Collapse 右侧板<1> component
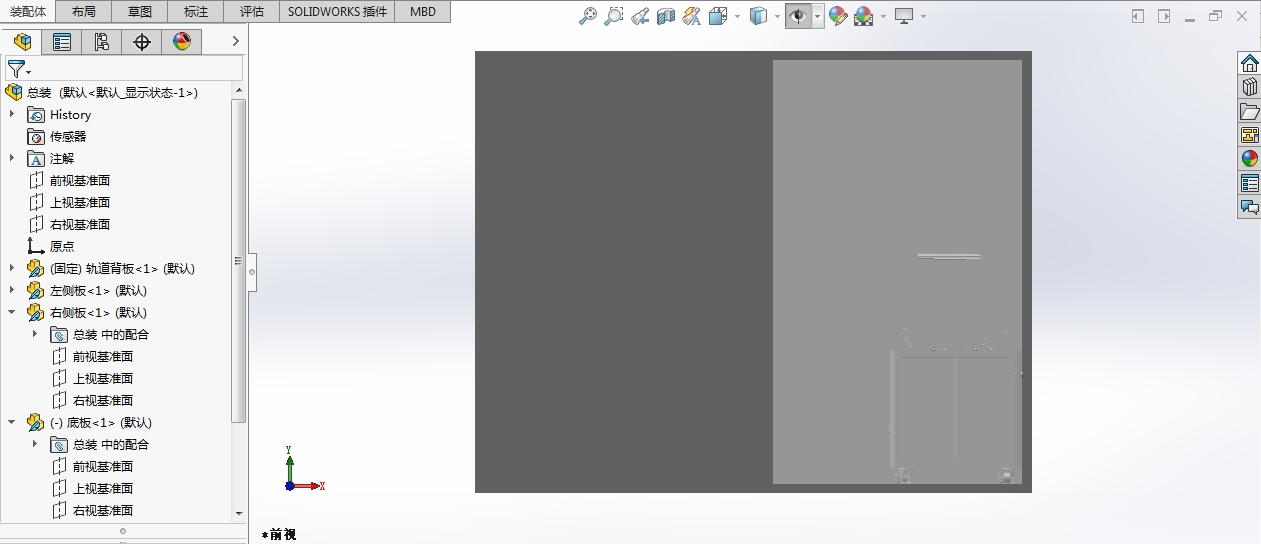The width and height of the screenshot is (1261, 544). (12, 312)
